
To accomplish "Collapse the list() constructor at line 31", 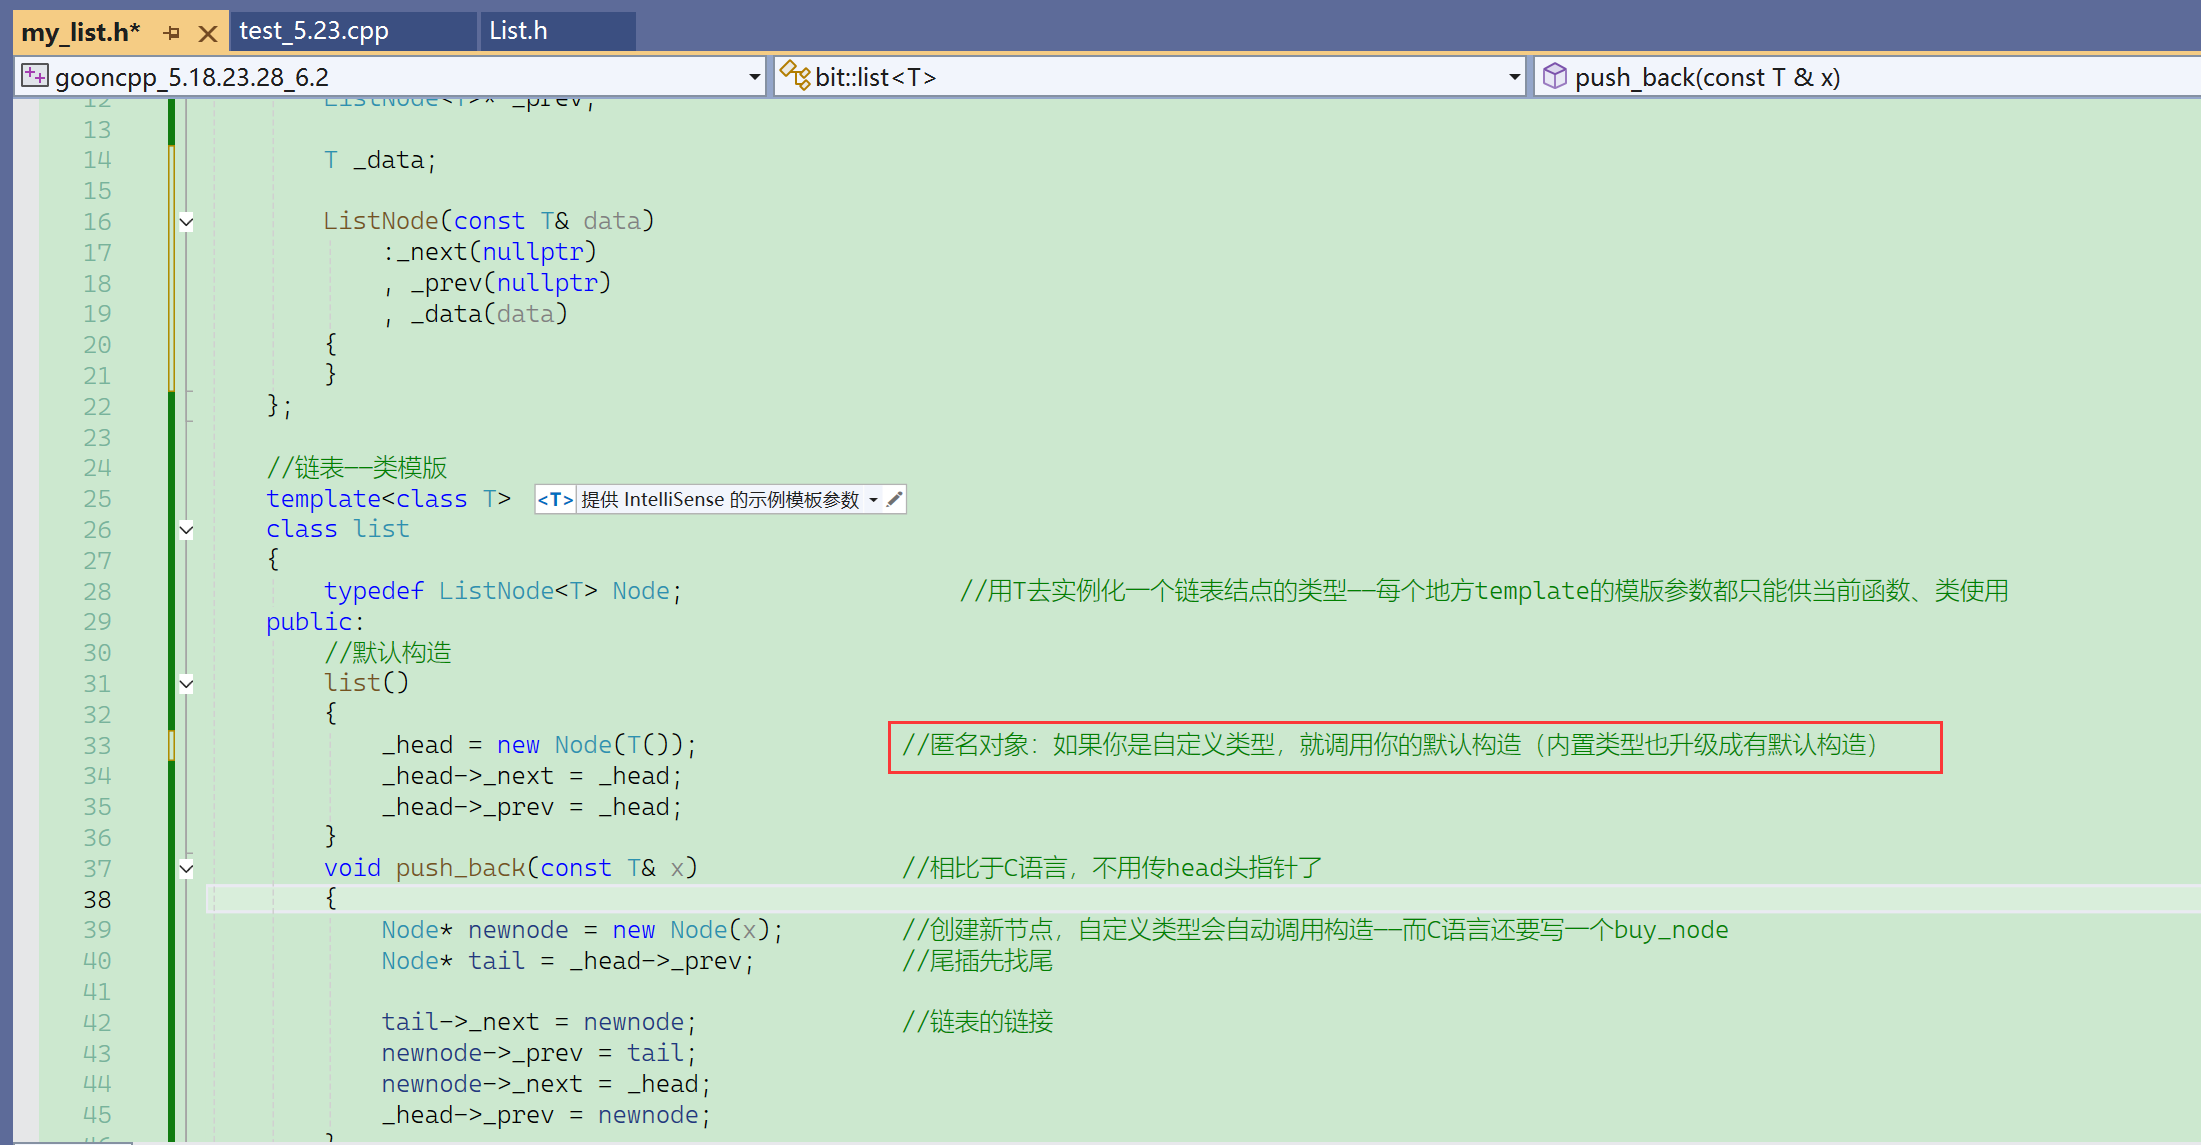I will (186, 684).
